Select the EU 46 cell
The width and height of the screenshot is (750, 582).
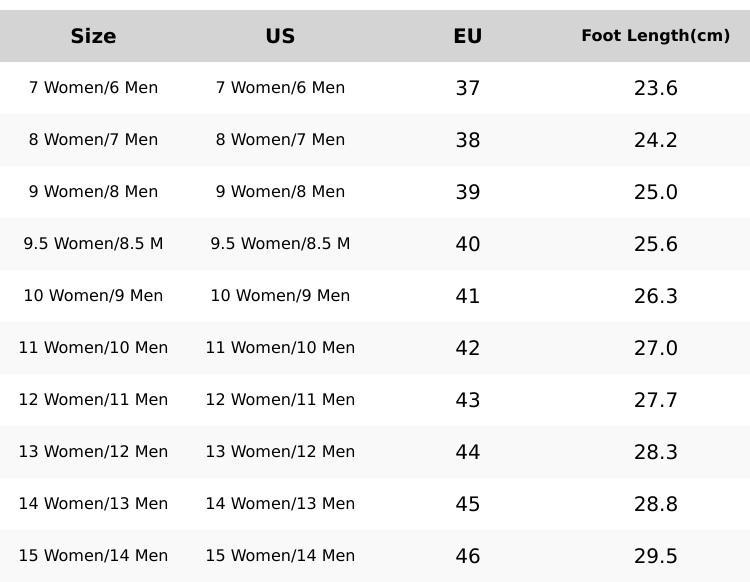[467, 556]
